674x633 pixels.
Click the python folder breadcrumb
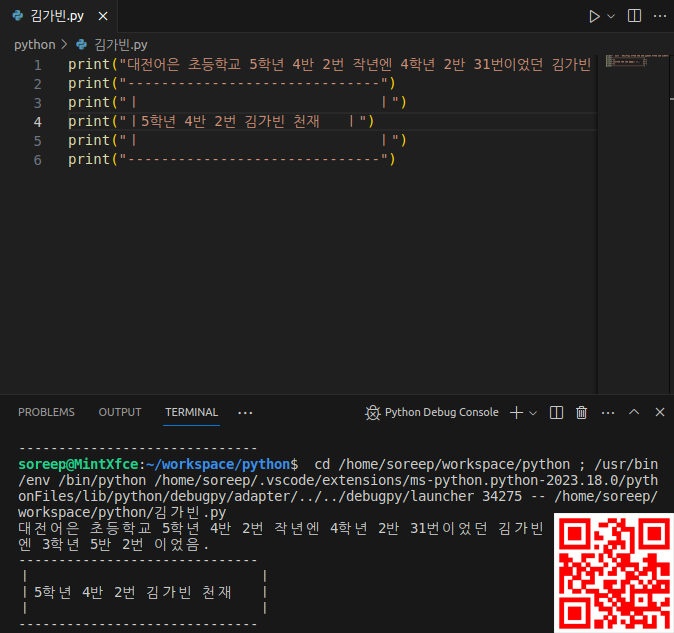(x=34, y=45)
